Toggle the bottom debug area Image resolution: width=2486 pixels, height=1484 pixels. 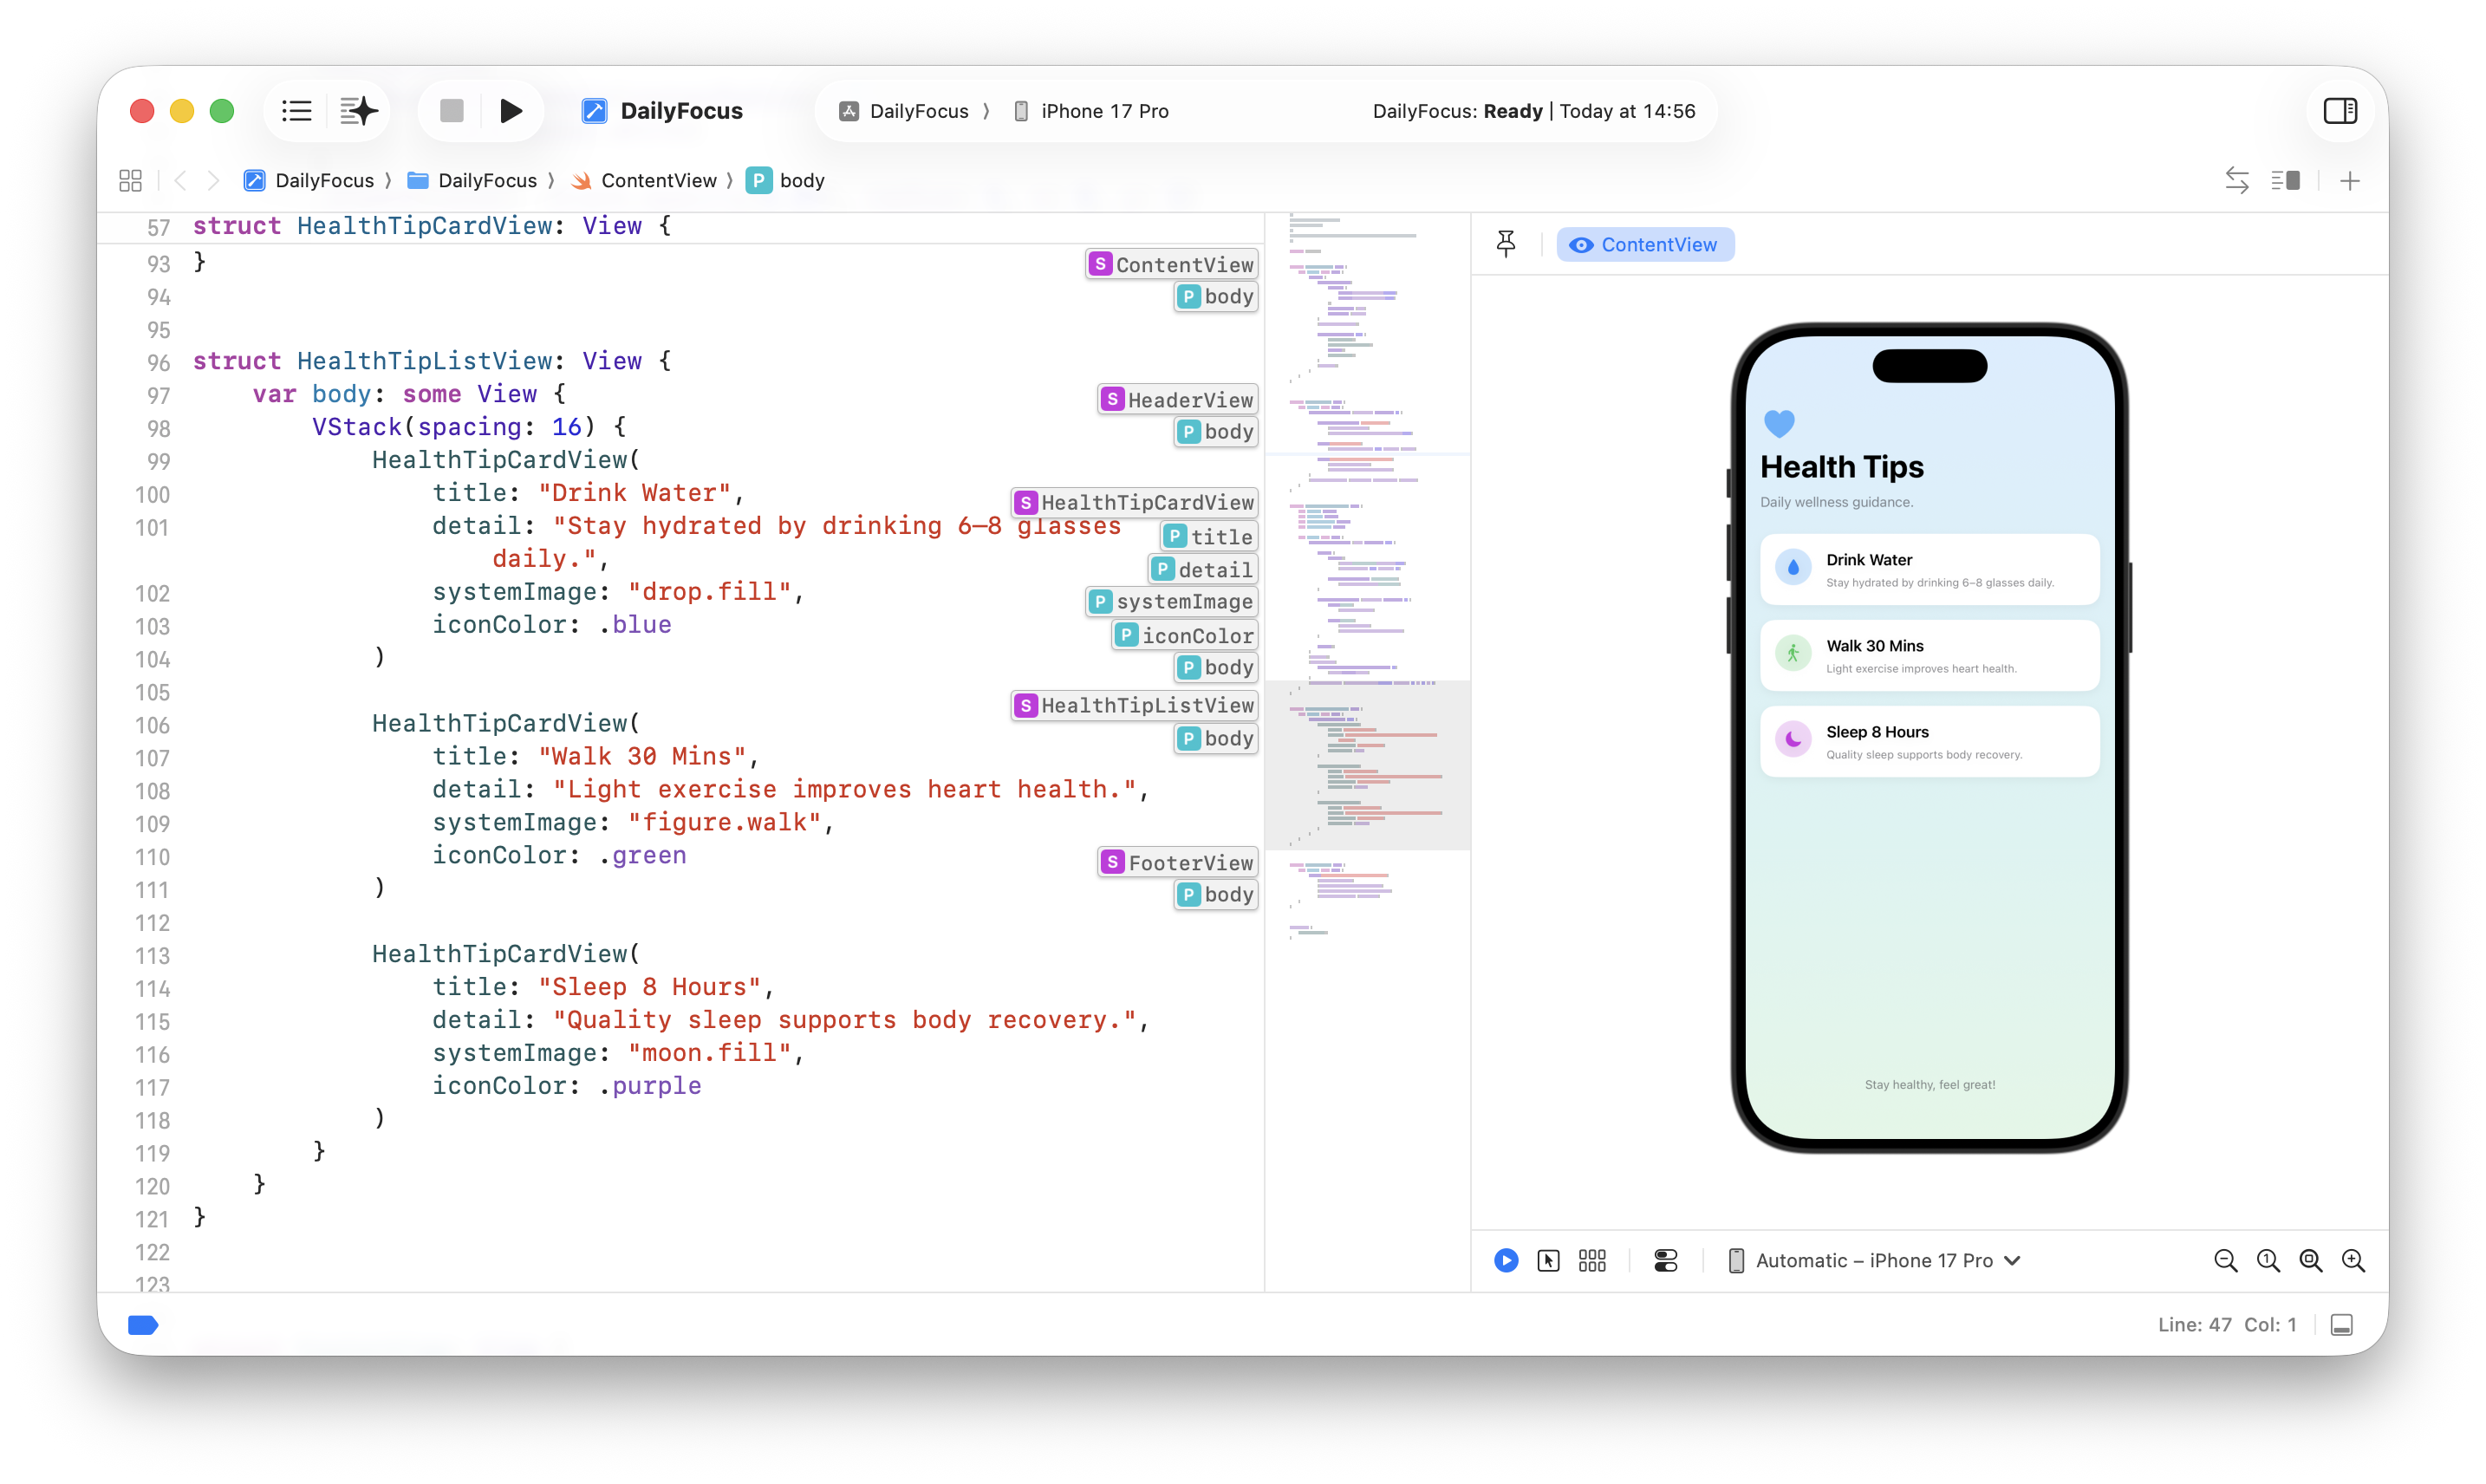[2341, 1325]
